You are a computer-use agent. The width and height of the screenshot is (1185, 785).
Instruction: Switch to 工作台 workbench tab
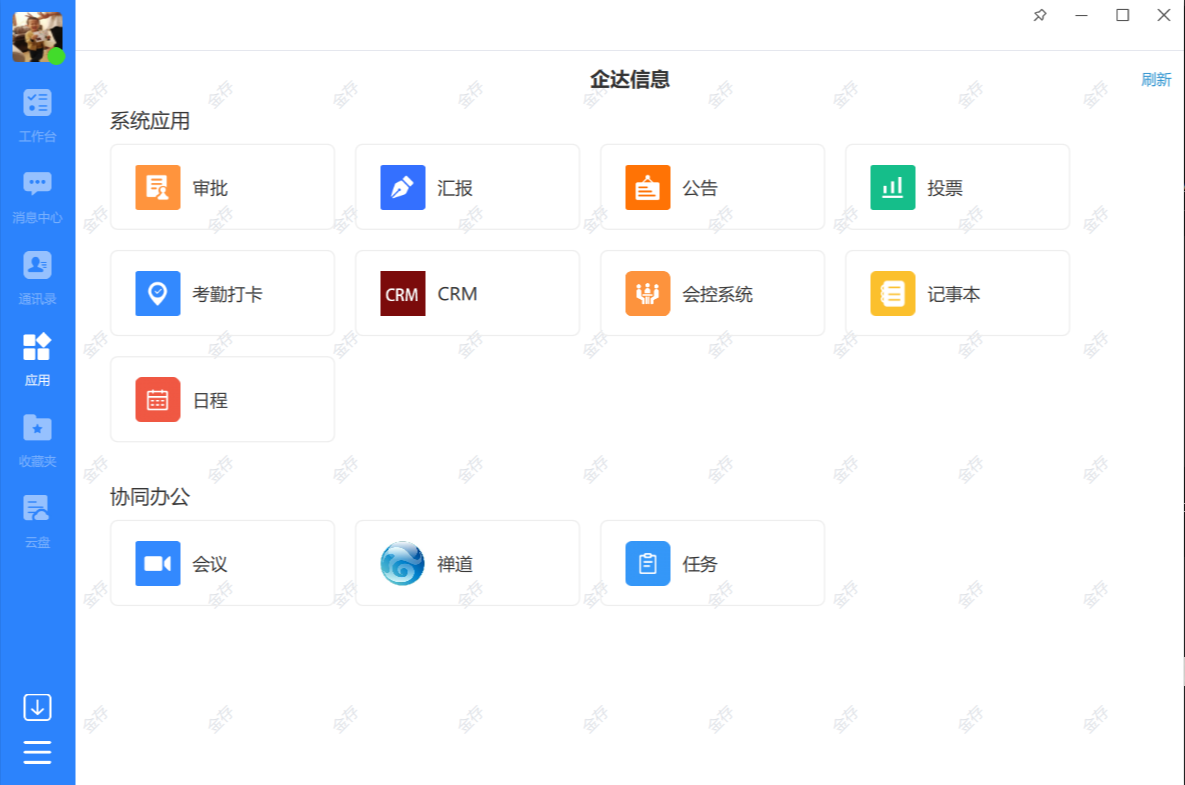coord(37,114)
